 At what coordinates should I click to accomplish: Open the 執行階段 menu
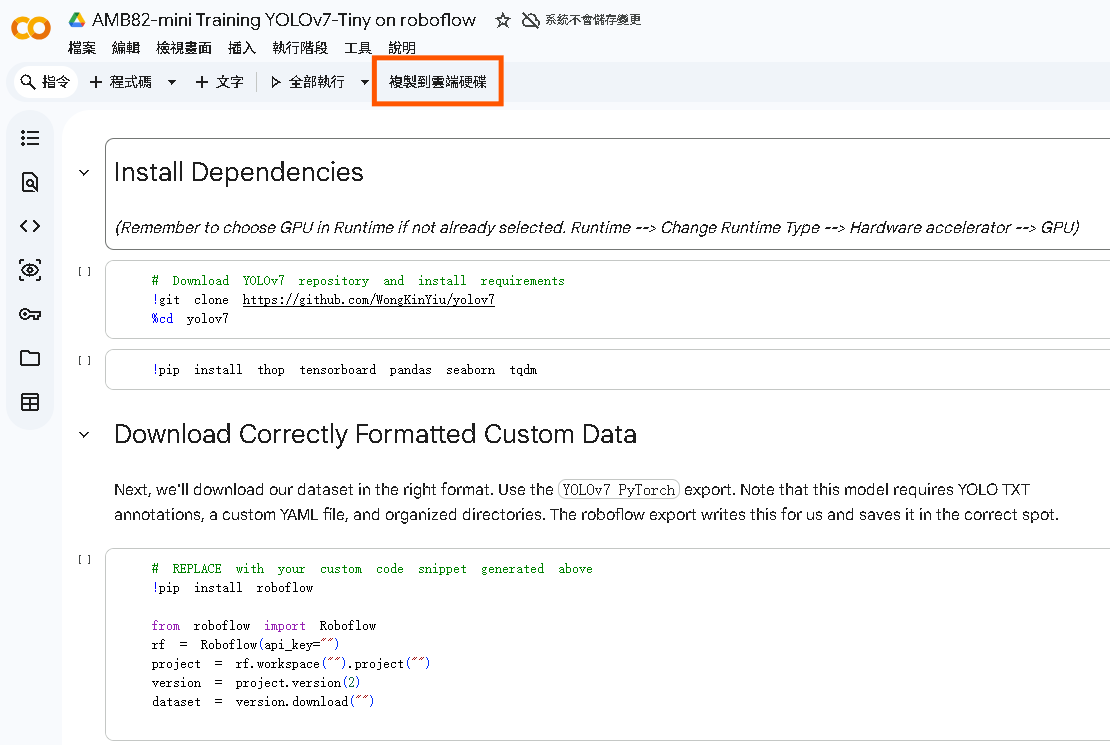tap(300, 47)
